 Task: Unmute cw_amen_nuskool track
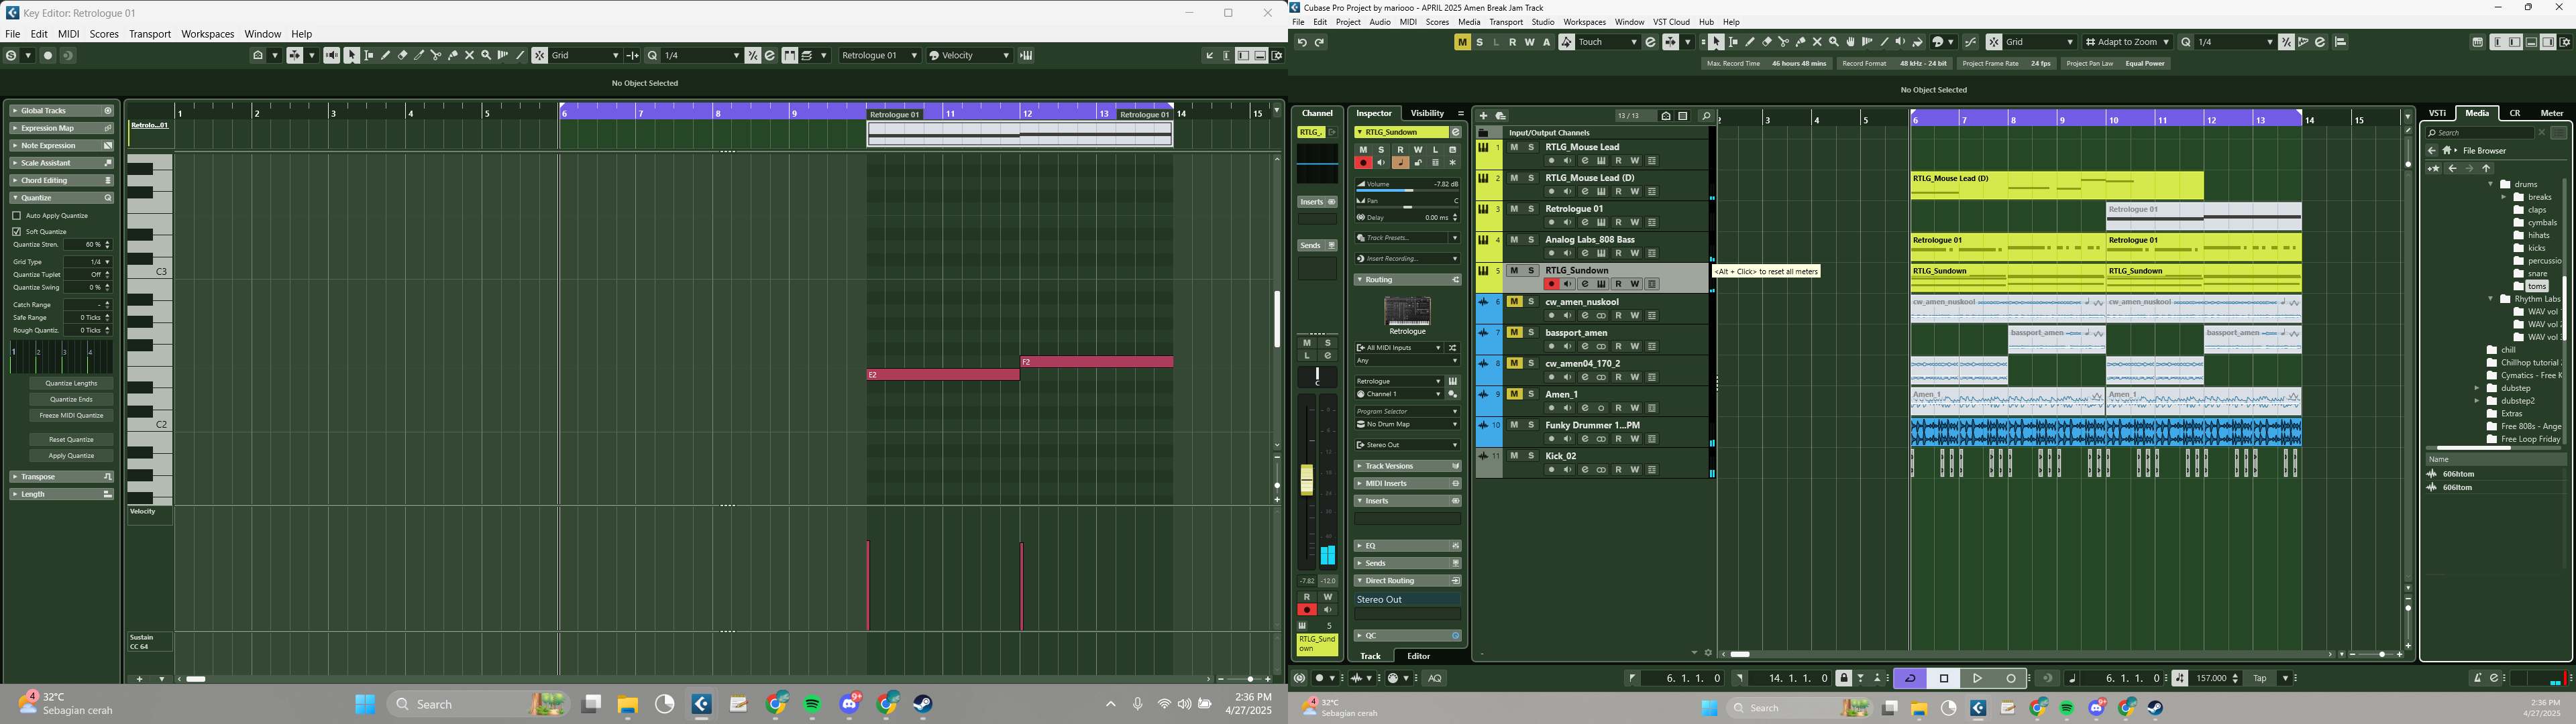1514,301
